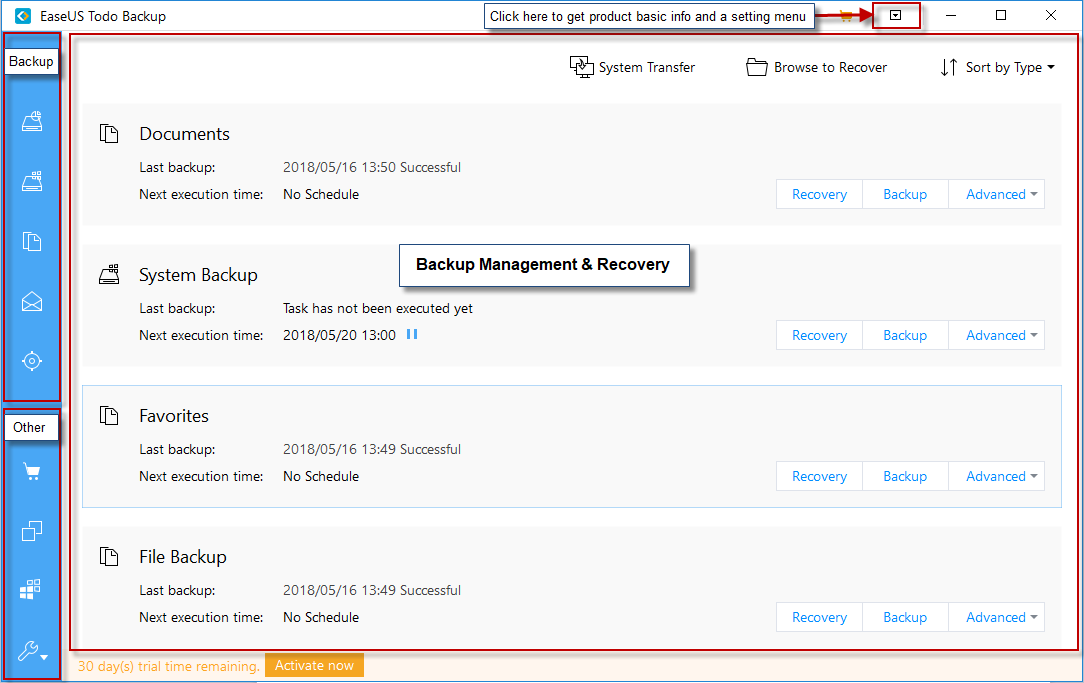Viewport: 1084px width, 683px height.
Task: Minimize the EaseUS Todo Backup window
Action: point(951,15)
